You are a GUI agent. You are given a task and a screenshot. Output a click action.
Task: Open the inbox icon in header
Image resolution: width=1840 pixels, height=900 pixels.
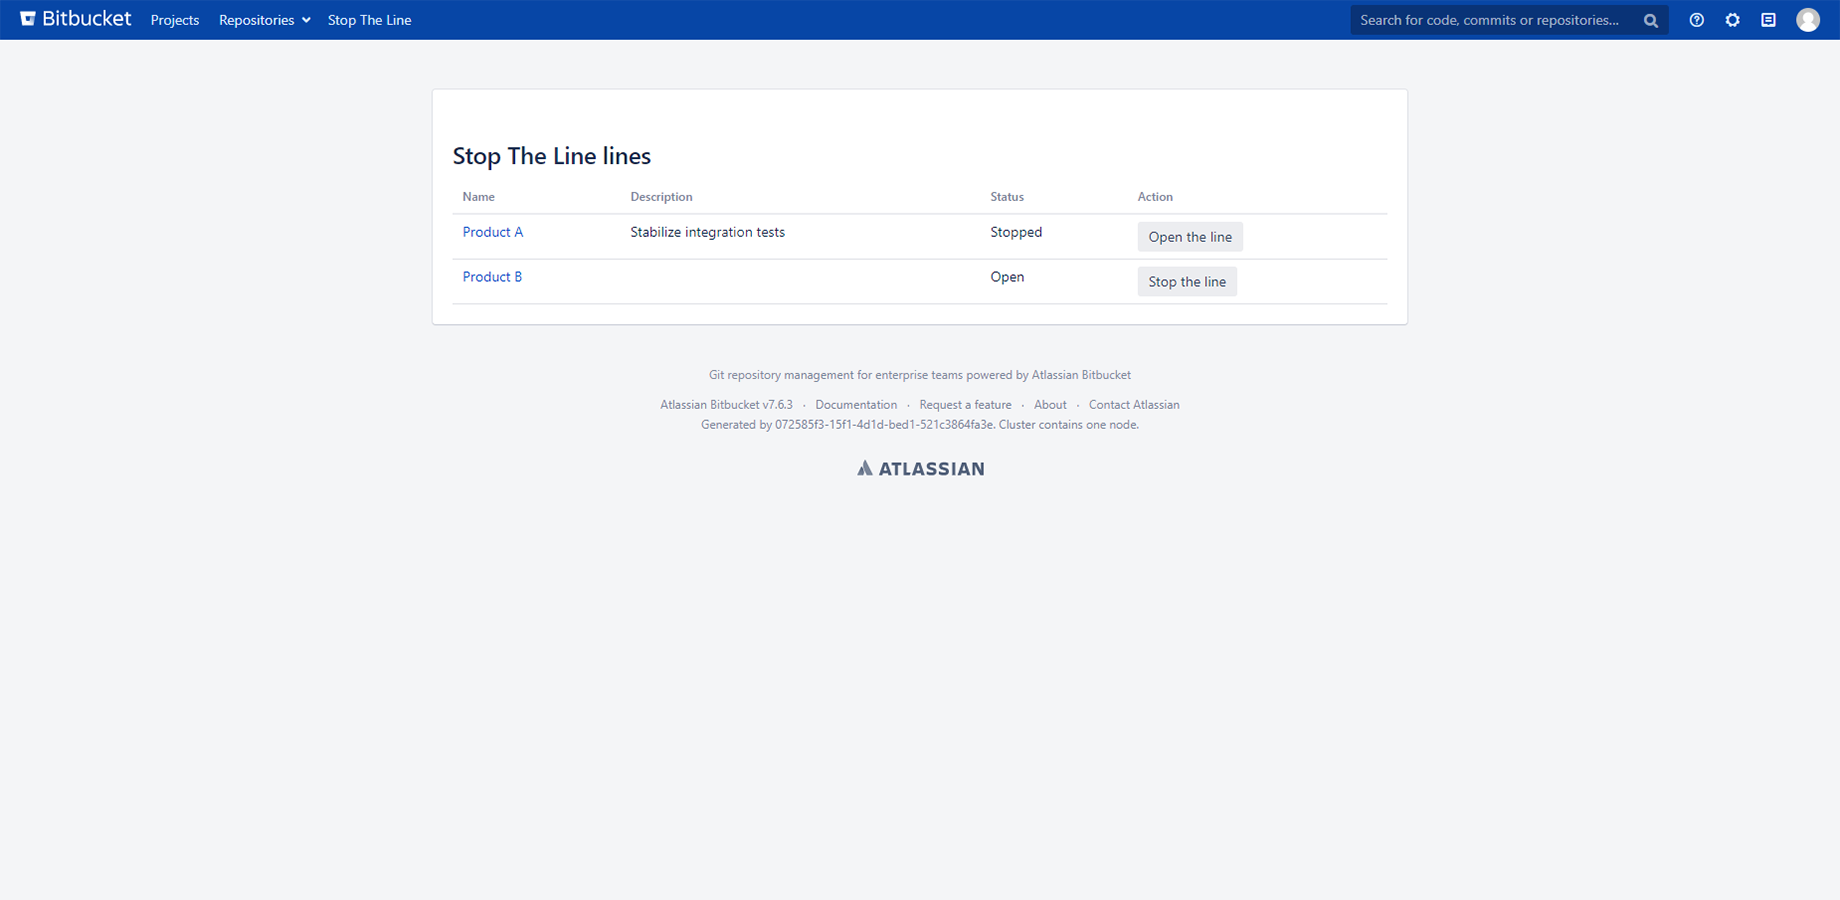tap(1768, 20)
